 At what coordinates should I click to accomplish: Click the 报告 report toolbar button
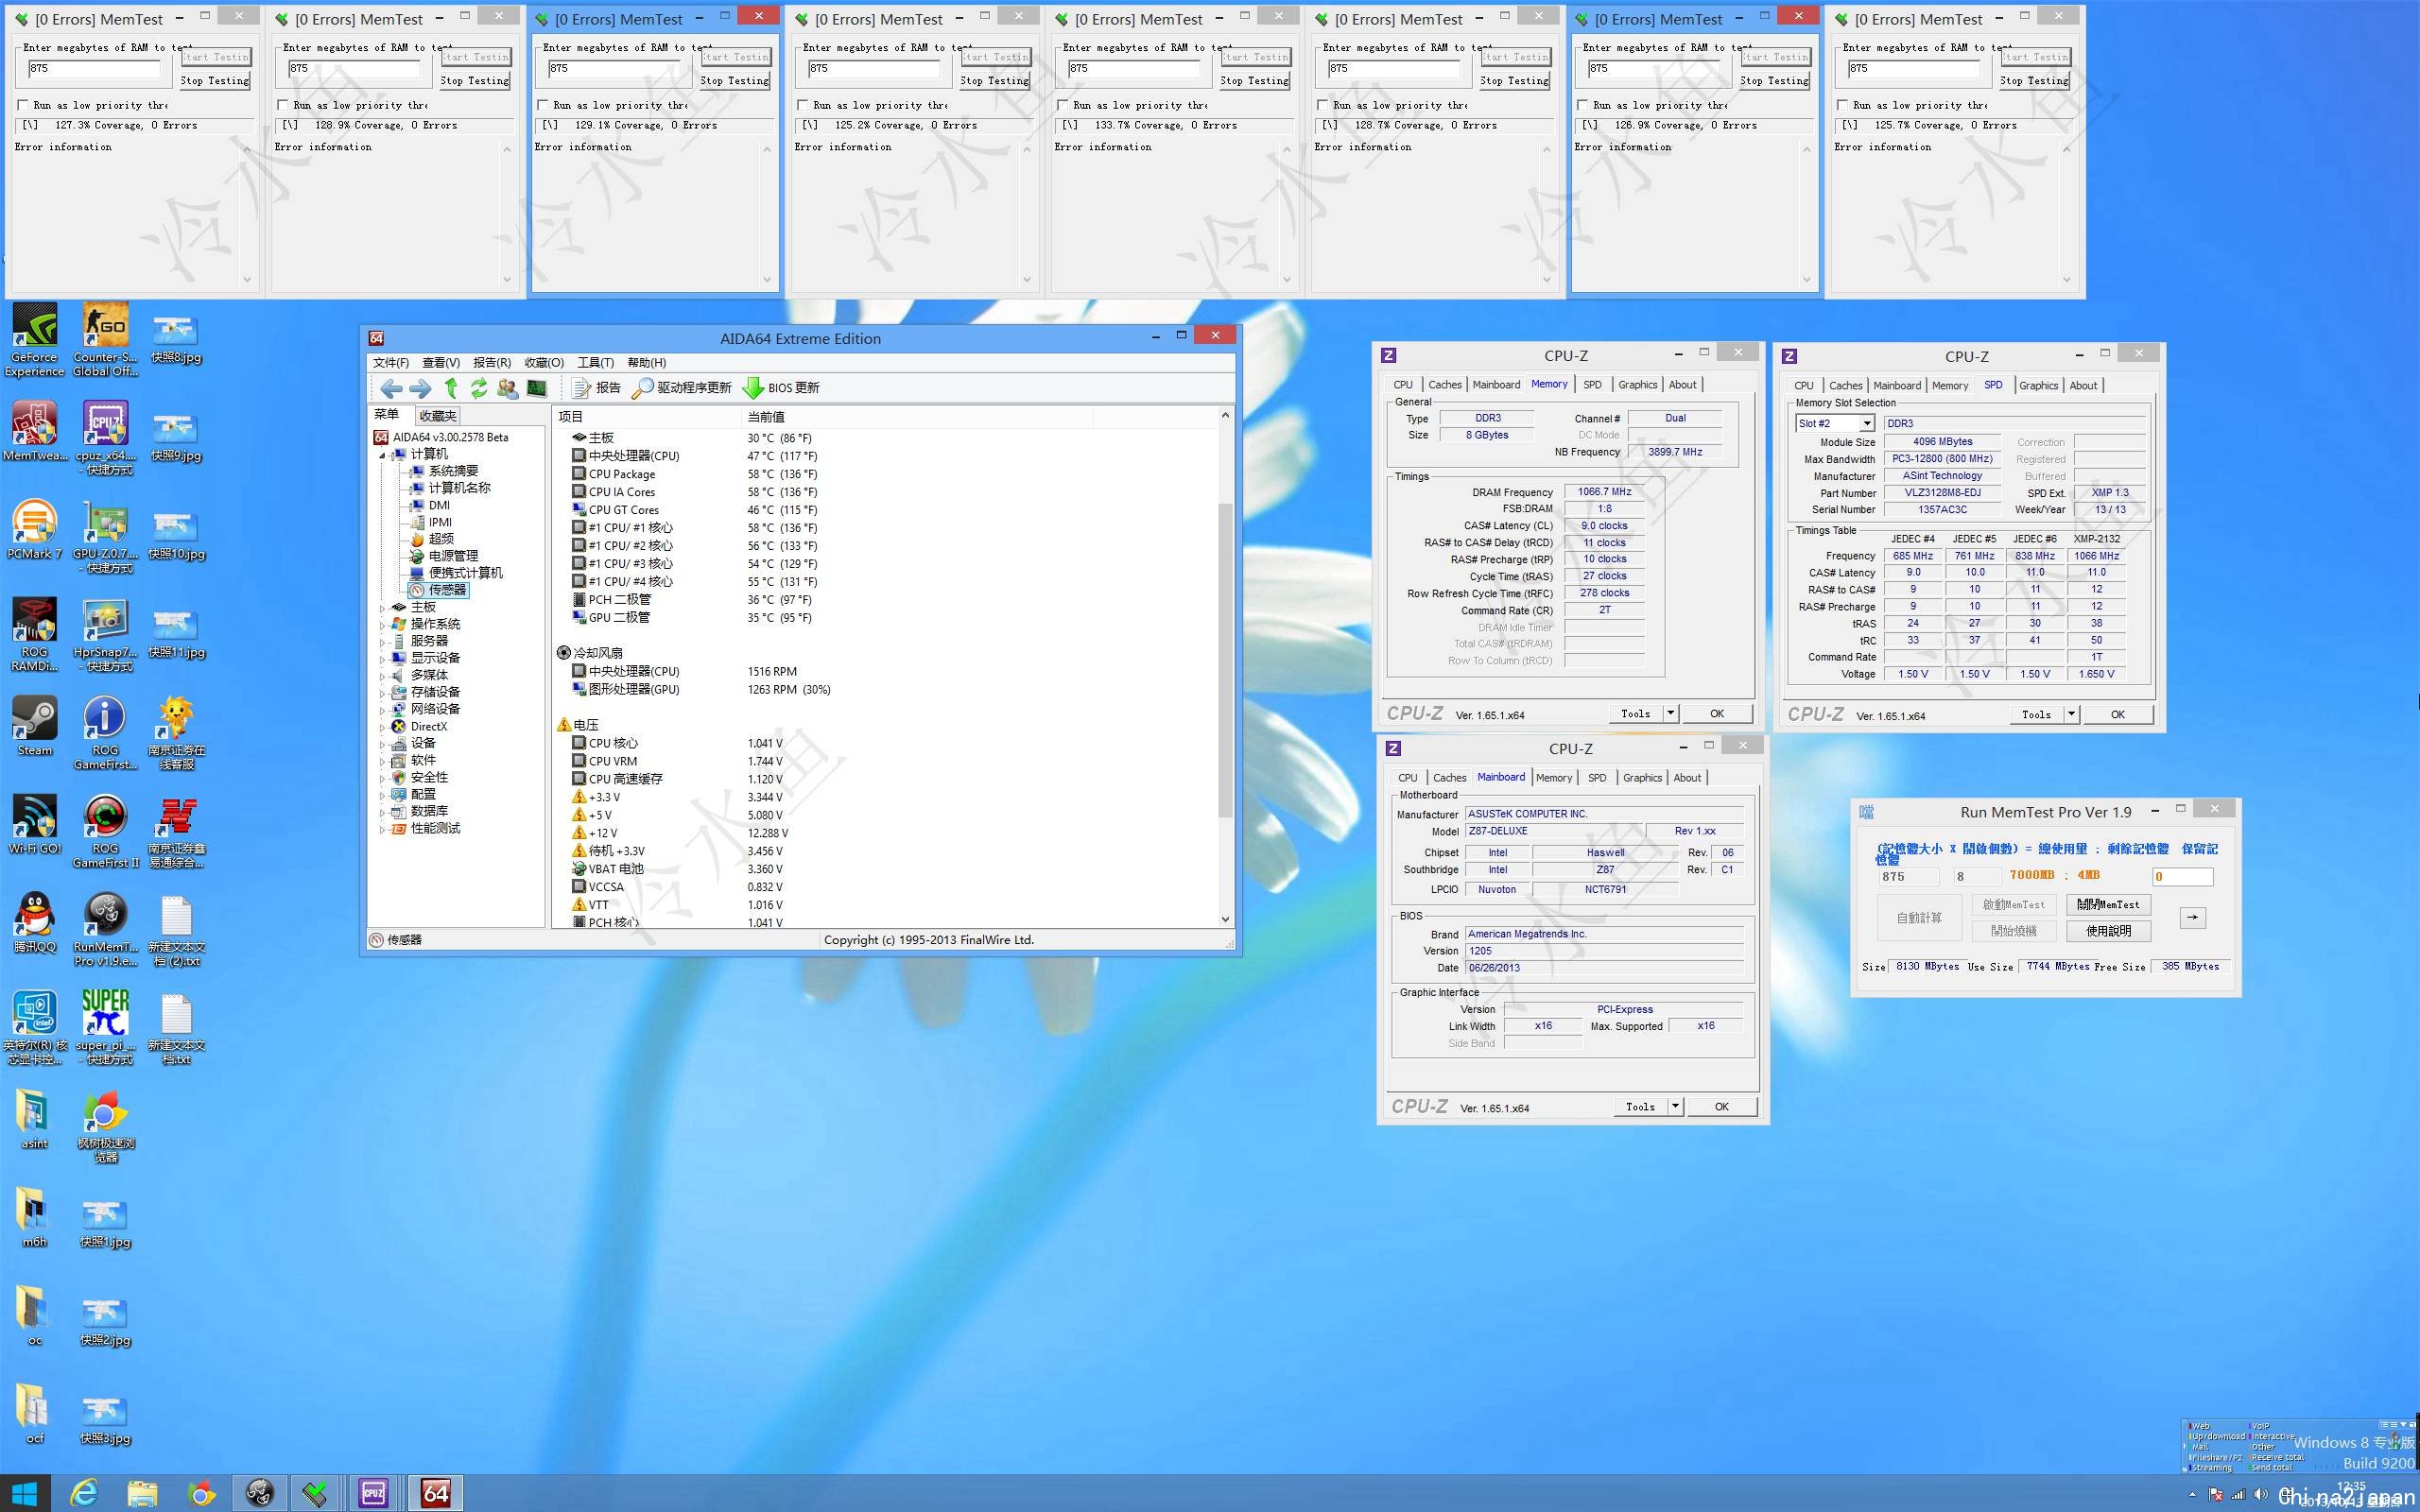(597, 388)
